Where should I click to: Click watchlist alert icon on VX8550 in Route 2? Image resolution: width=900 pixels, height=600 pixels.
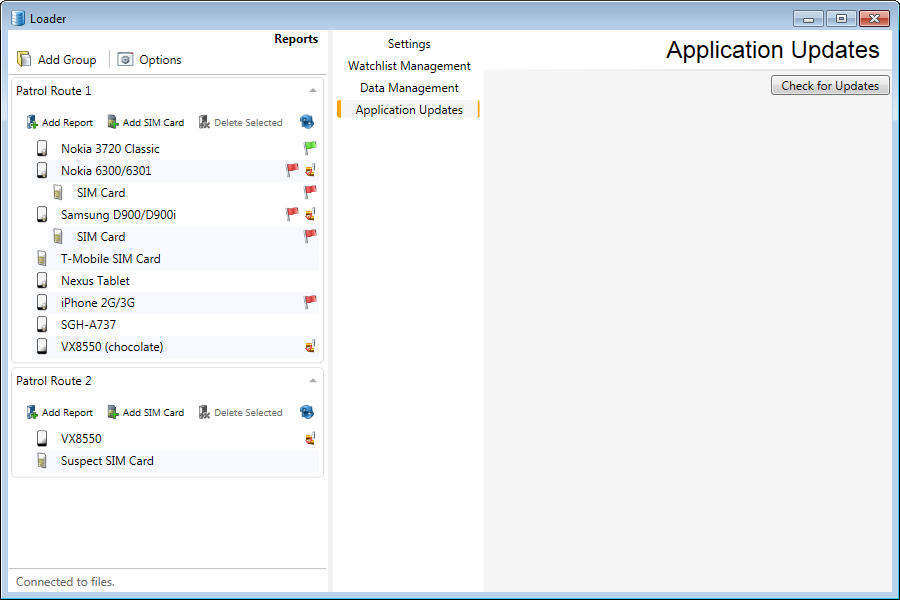pyautogui.click(x=311, y=439)
